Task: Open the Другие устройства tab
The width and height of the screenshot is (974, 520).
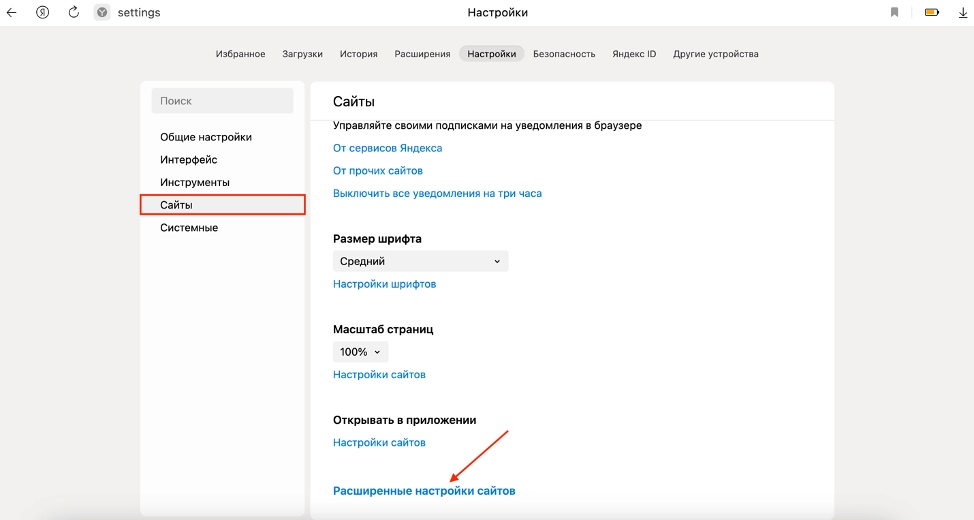Action: (x=716, y=54)
